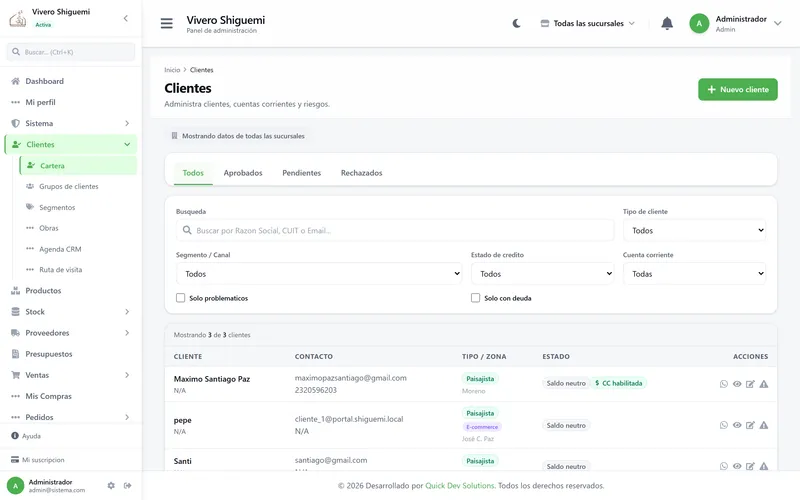800x500 pixels.
Task: View details eye icon for Maximo Santiago Paz
Action: [737, 384]
